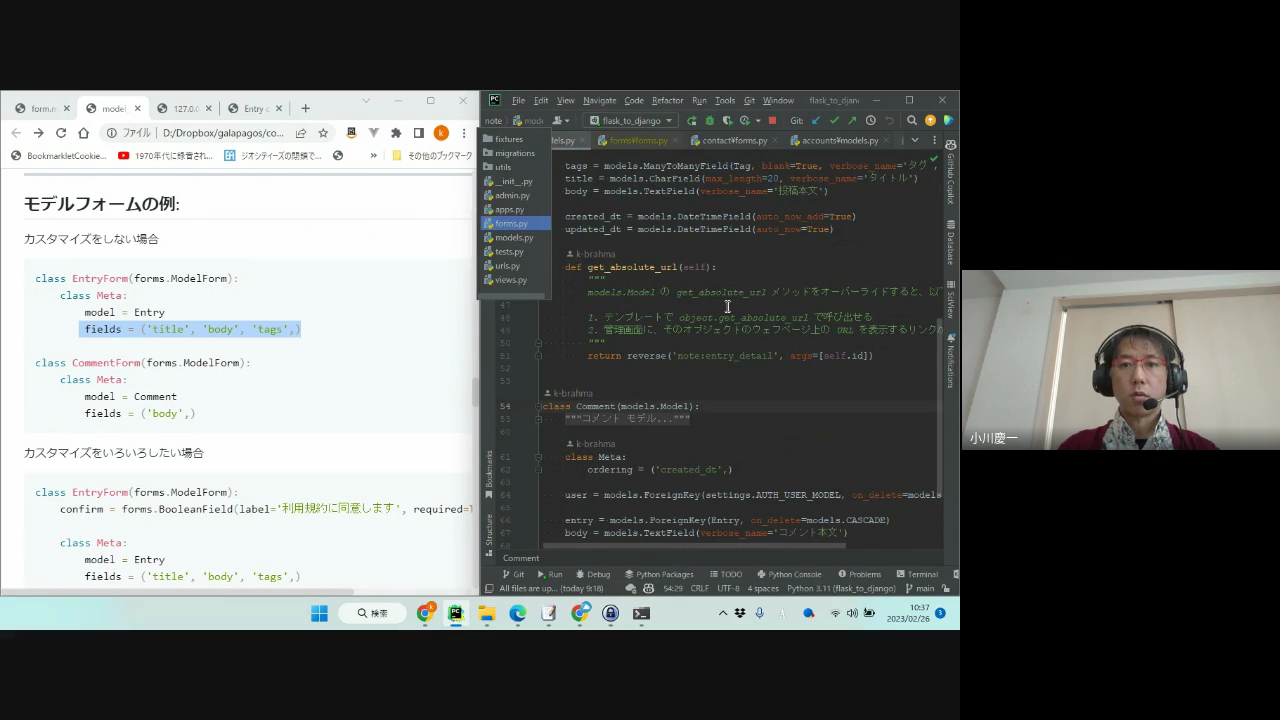
Task: Bookmark this page with the star icon
Action: [x=323, y=133]
